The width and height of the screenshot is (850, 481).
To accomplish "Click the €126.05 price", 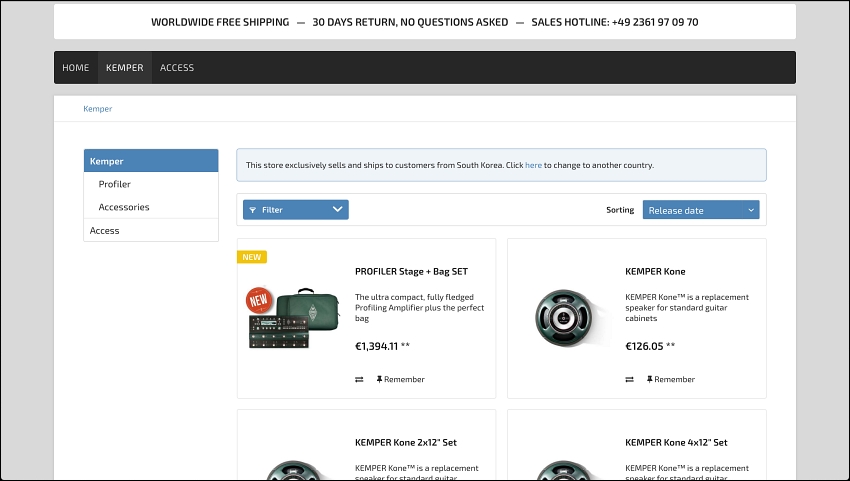I will [x=644, y=346].
